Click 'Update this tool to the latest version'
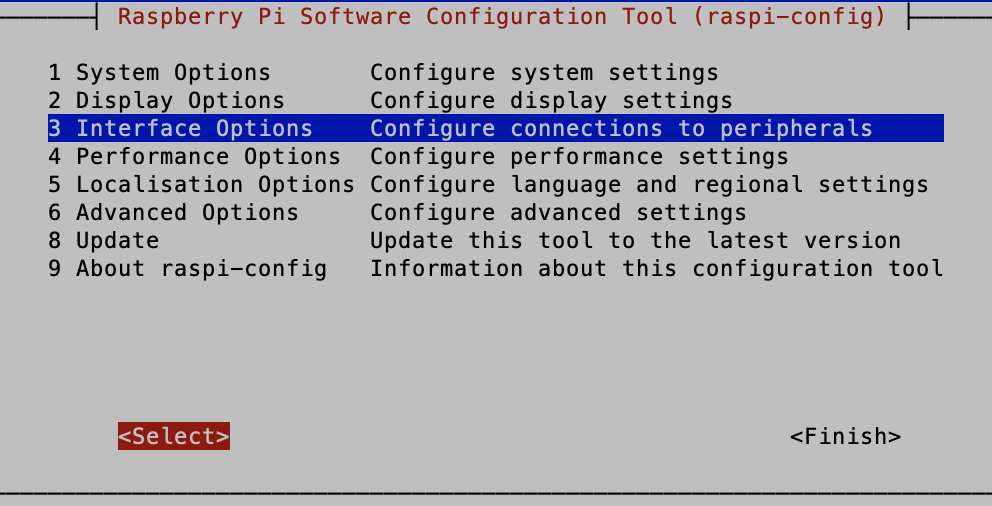This screenshot has height=506, width=992. 635,241
